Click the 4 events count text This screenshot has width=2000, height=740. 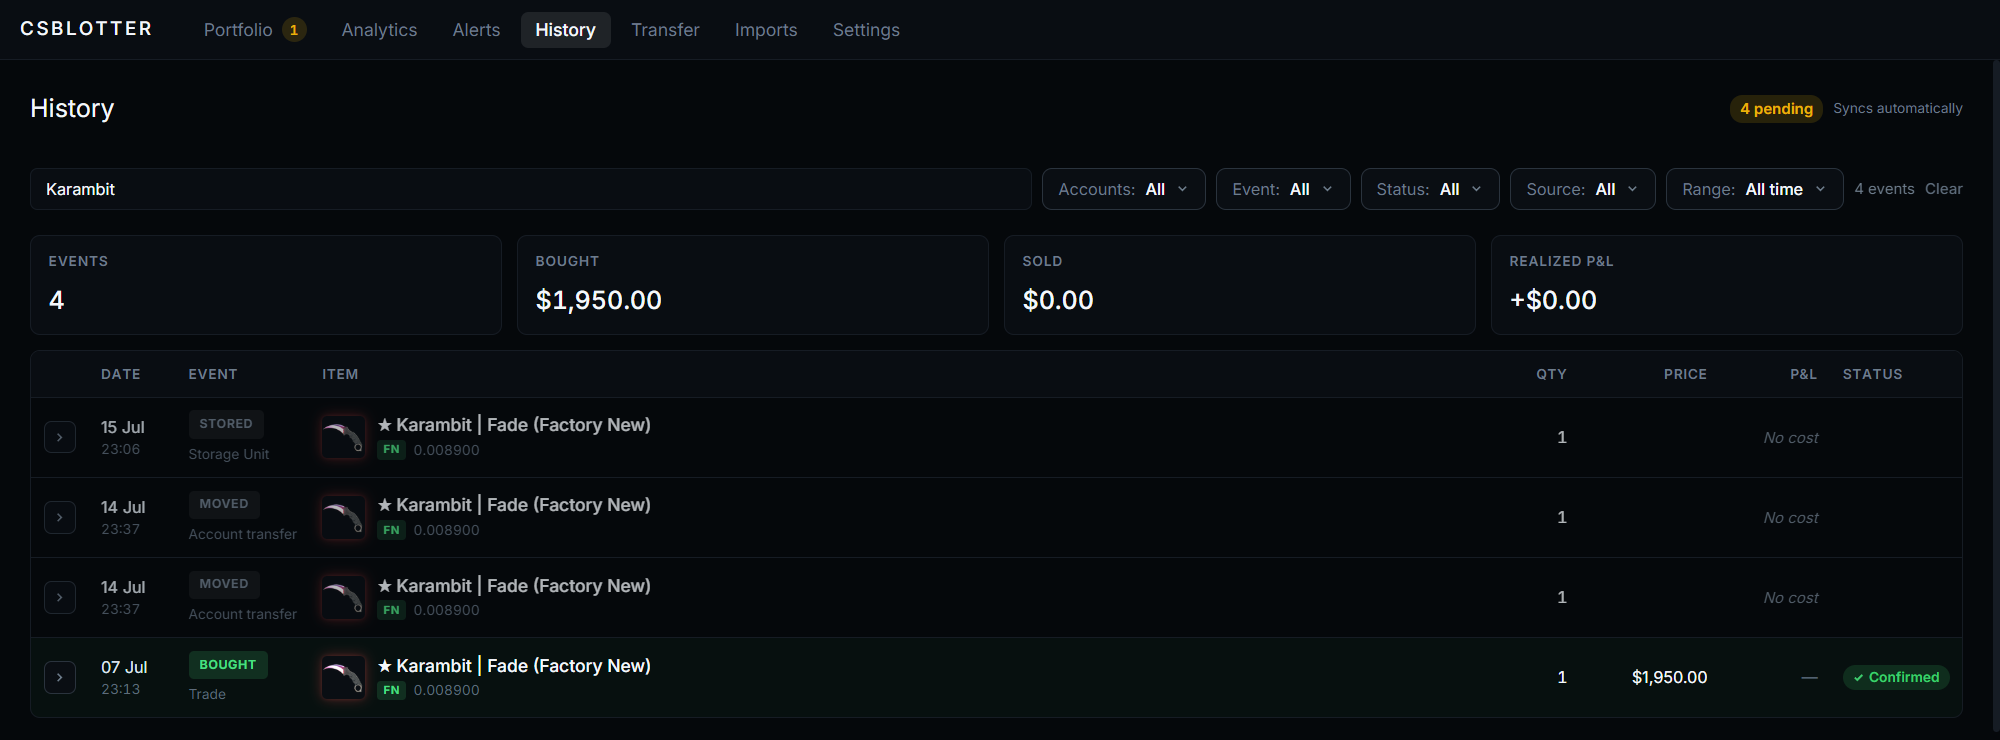(1884, 189)
